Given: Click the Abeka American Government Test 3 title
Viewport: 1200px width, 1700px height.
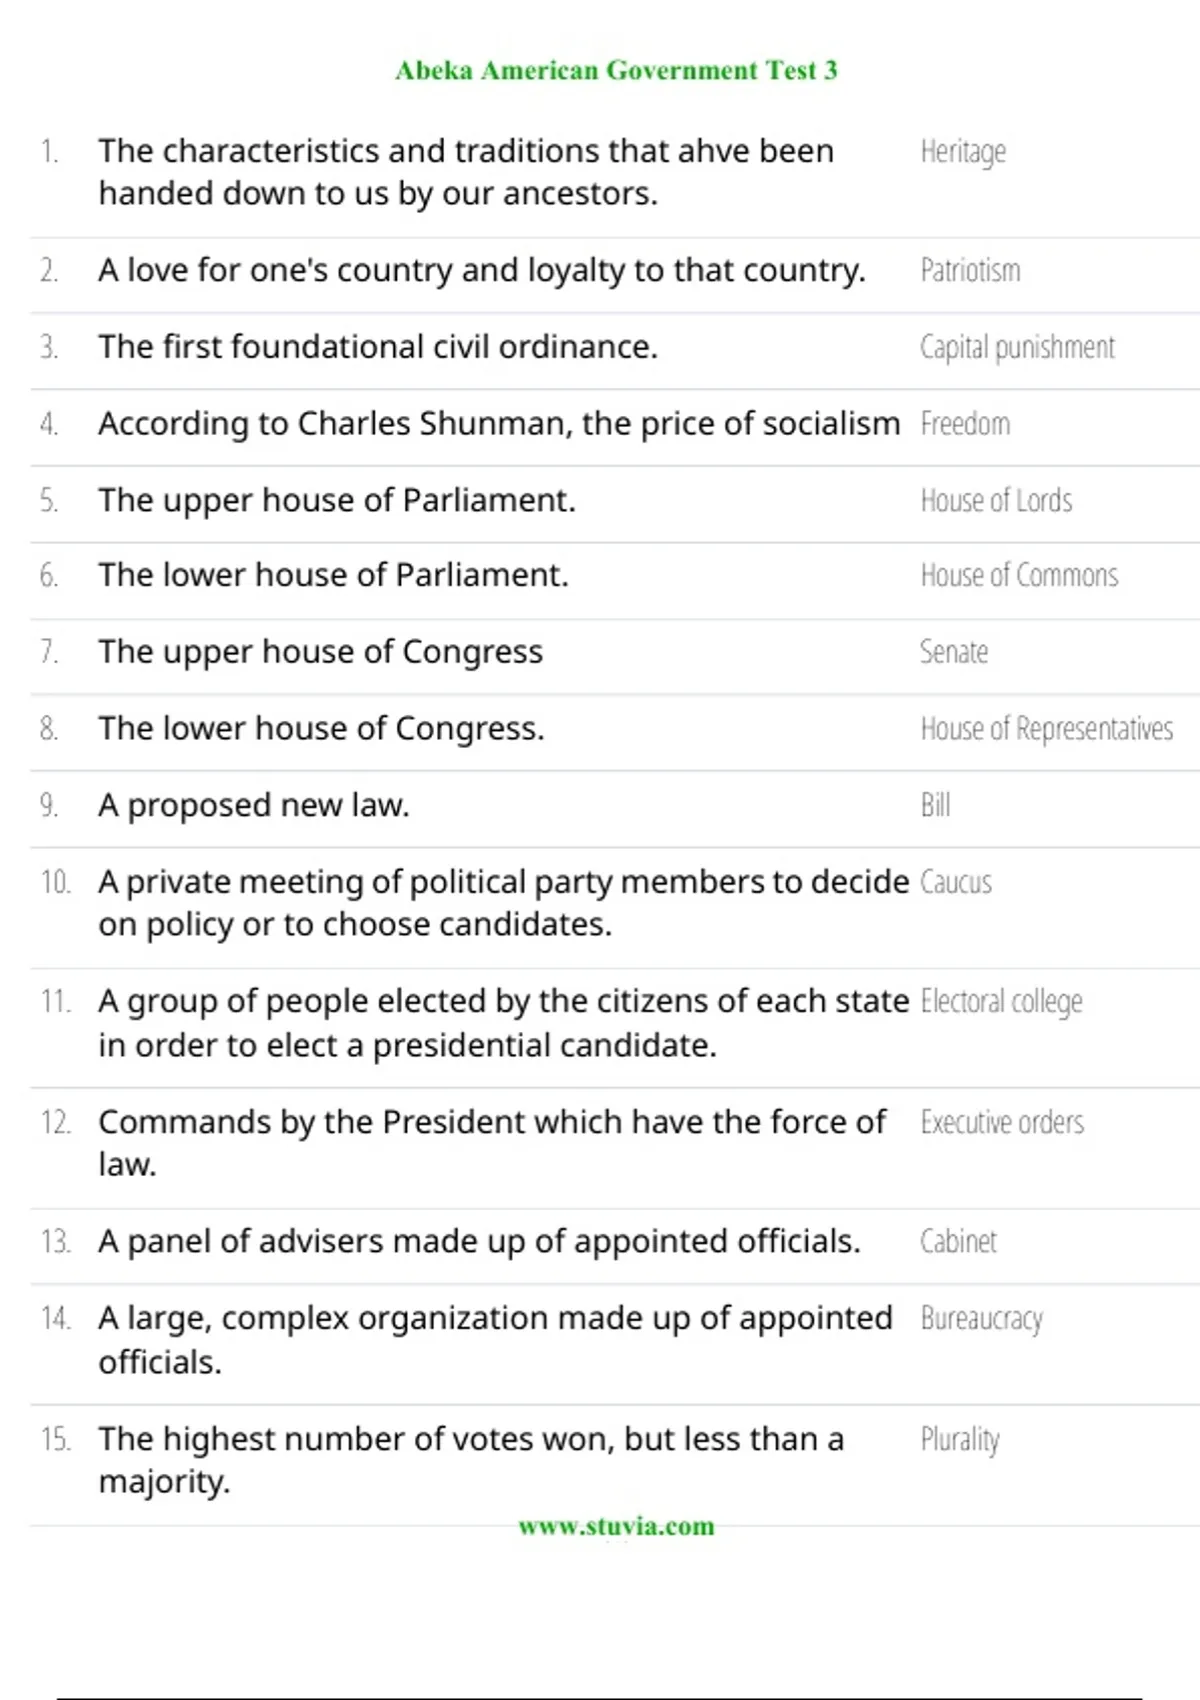Looking at the screenshot, I should (x=616, y=71).
